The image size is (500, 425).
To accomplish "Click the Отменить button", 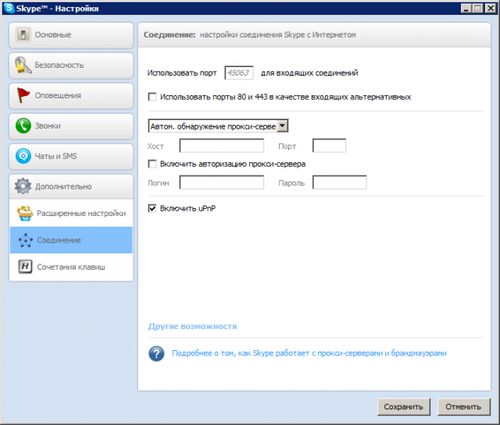I will pyautogui.click(x=463, y=407).
